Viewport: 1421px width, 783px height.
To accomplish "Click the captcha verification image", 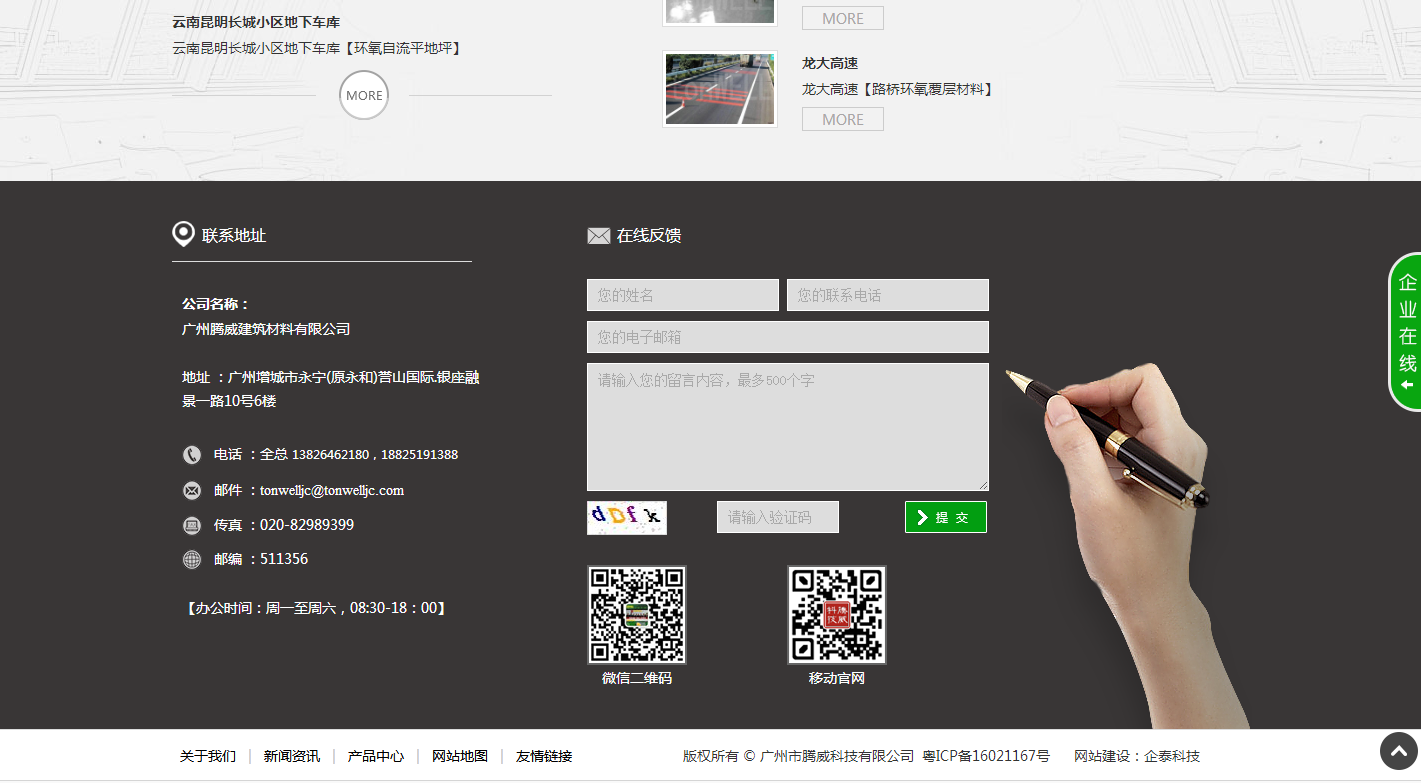I will (626, 517).
